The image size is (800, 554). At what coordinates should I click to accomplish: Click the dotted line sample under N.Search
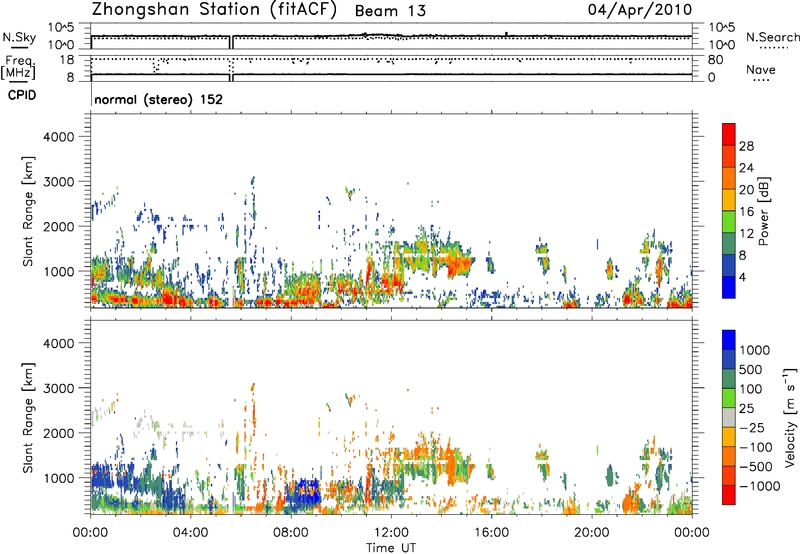pos(773,48)
